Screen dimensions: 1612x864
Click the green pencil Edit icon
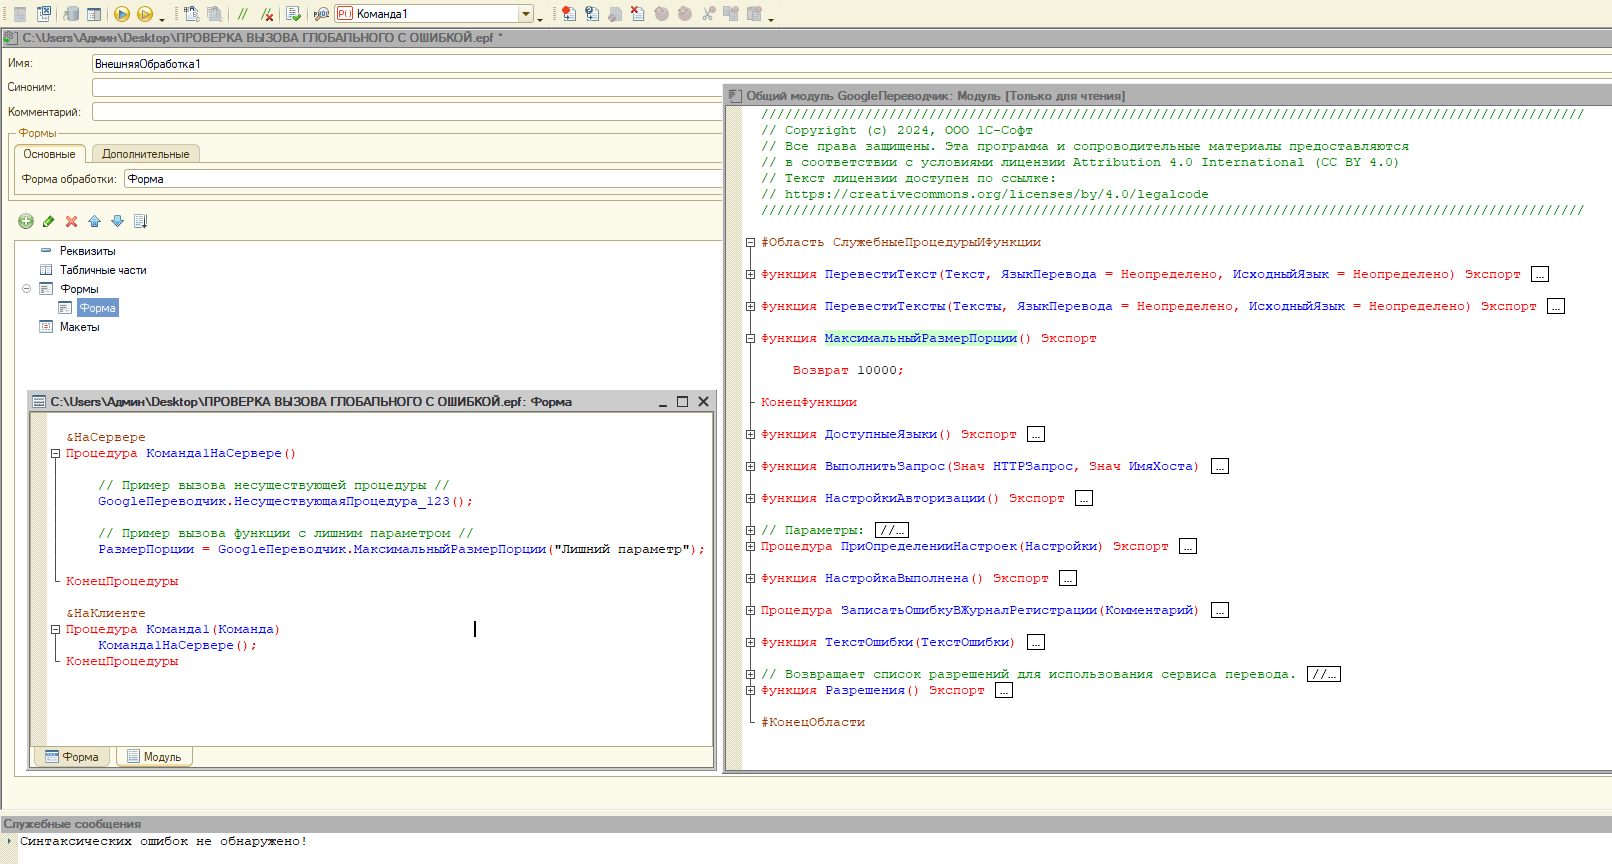tap(48, 221)
